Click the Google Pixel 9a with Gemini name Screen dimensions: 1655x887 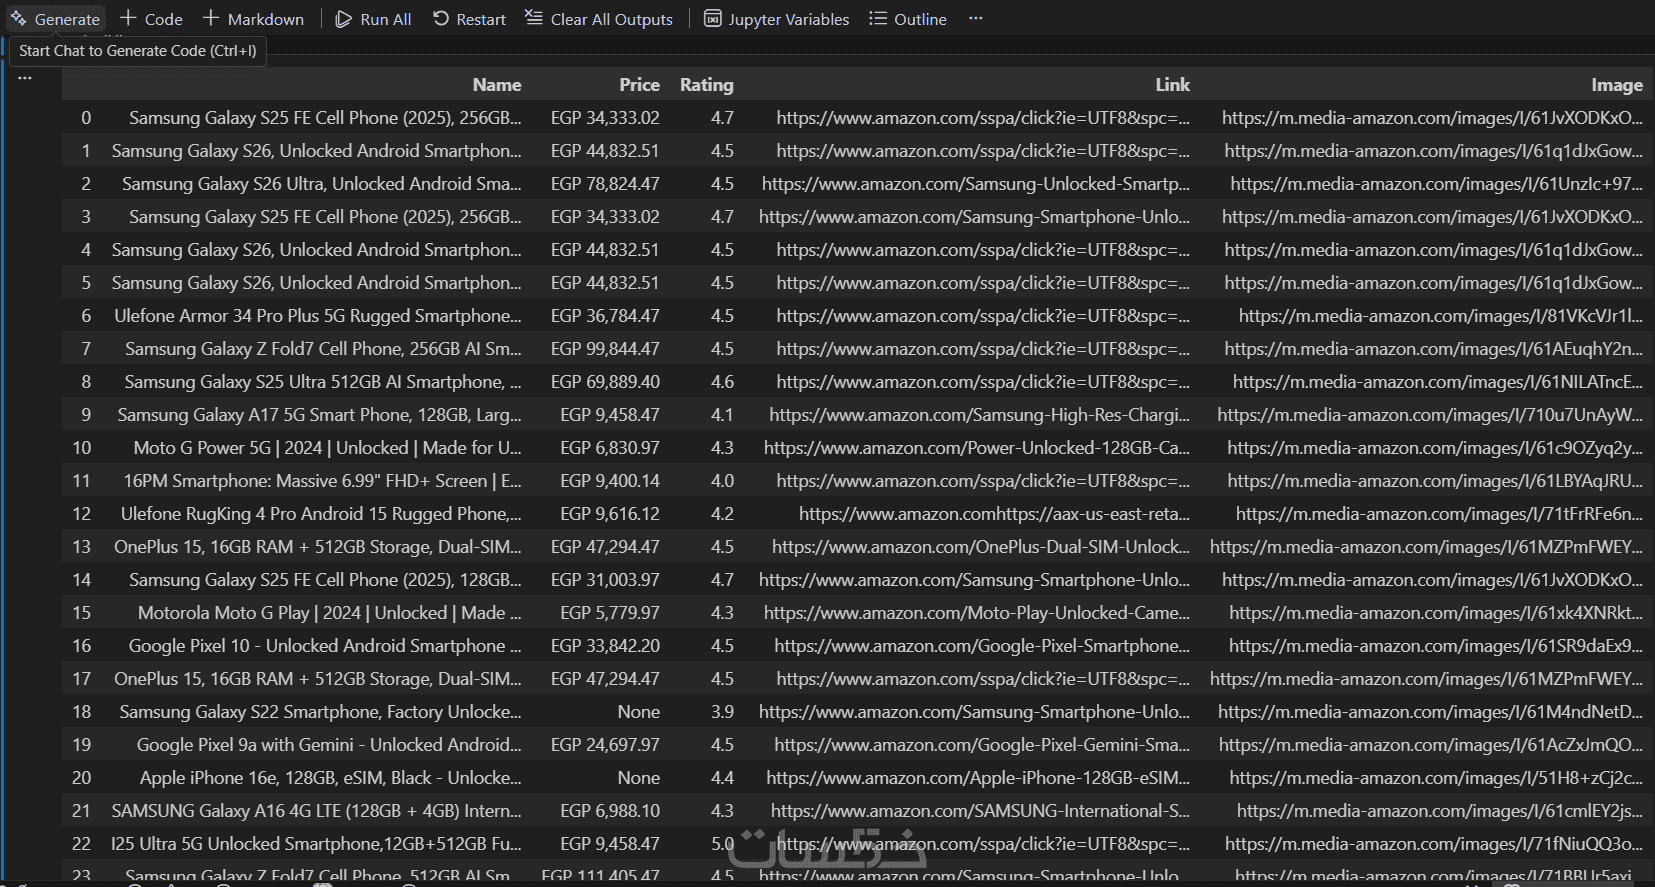tap(329, 745)
